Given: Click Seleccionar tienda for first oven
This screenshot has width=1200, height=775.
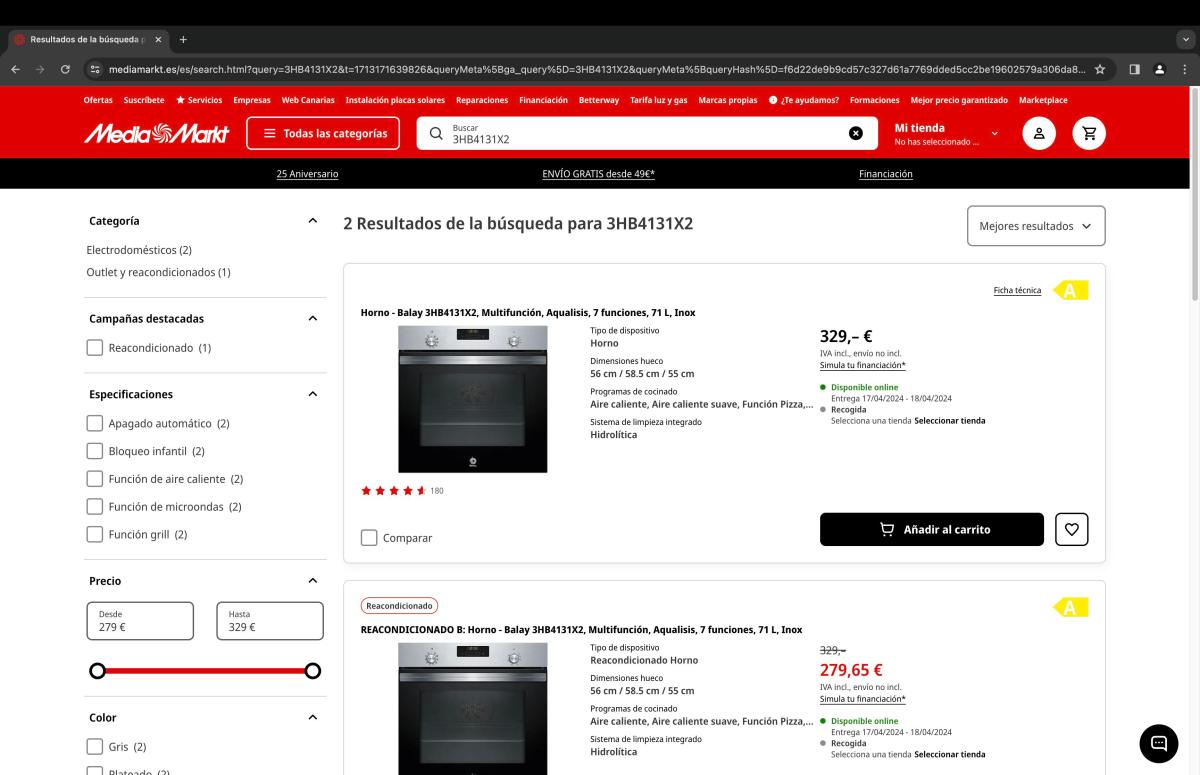Looking at the screenshot, I should pos(950,421).
